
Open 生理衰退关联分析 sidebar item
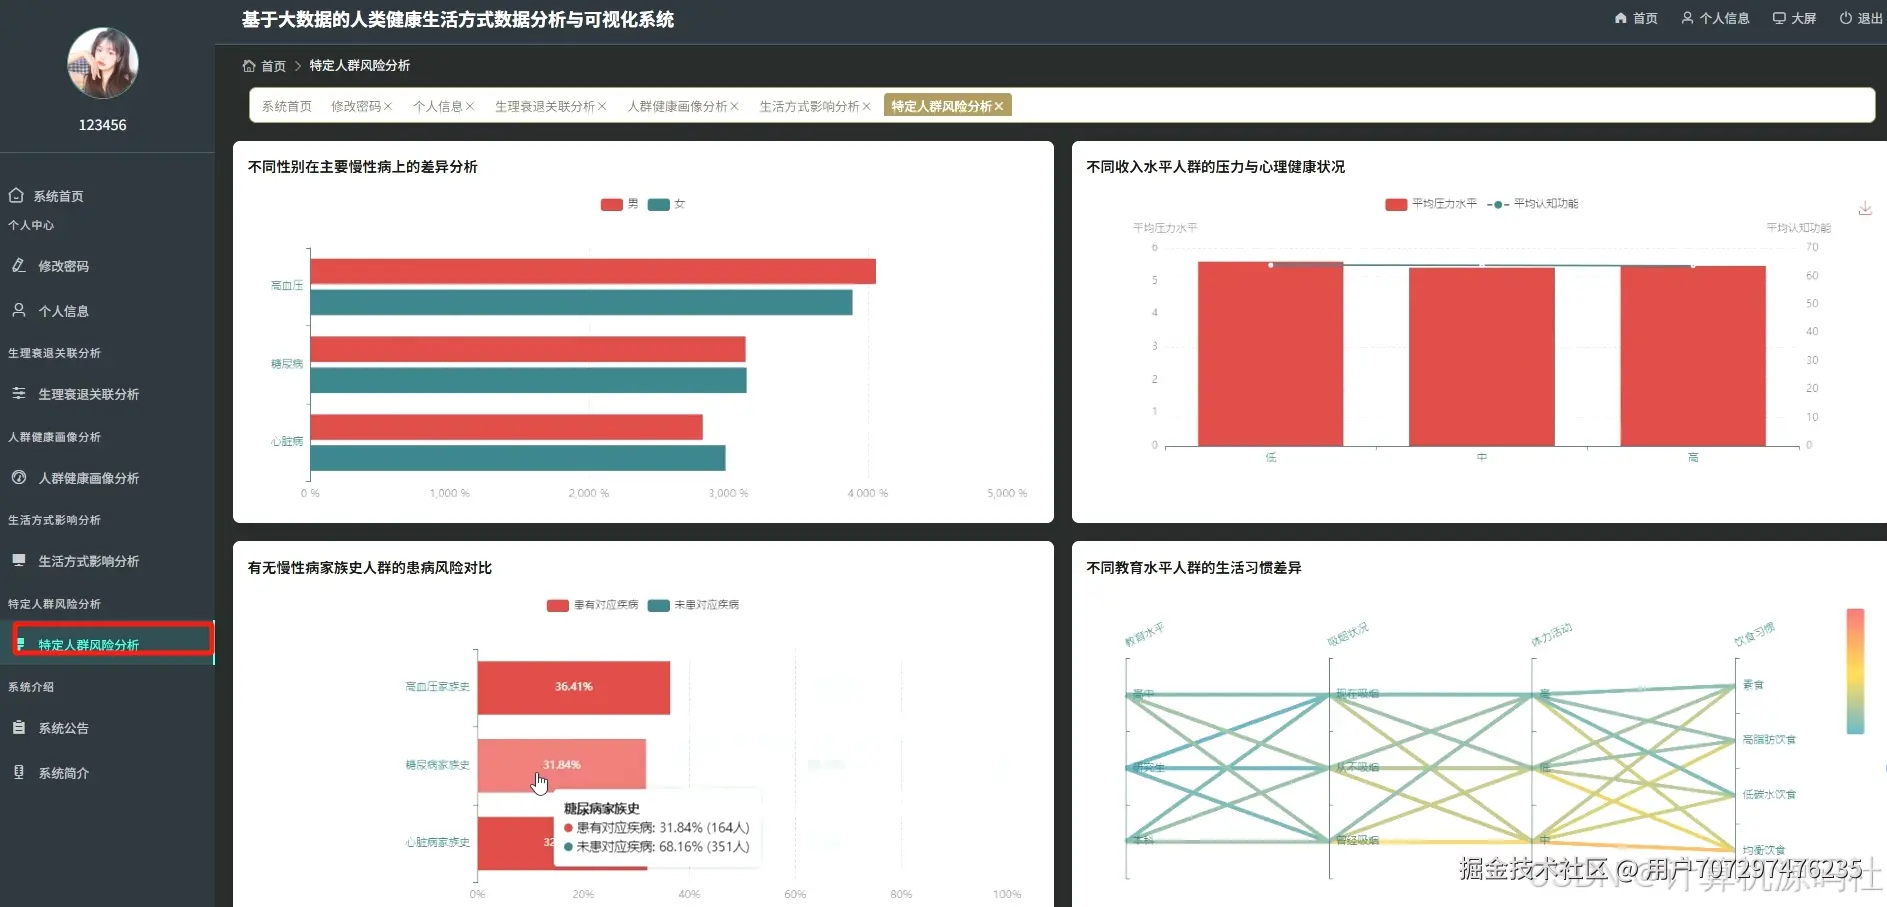[x=89, y=394]
